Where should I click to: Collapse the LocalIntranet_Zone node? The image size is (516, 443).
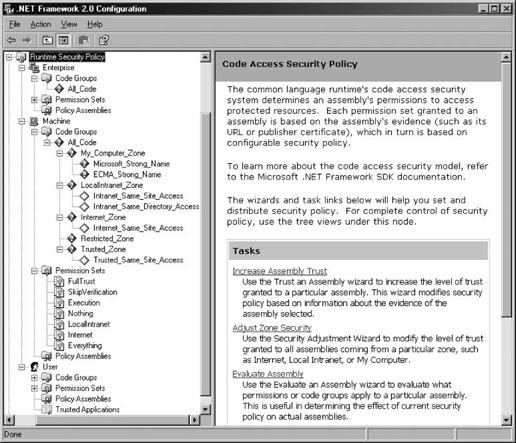[60, 185]
